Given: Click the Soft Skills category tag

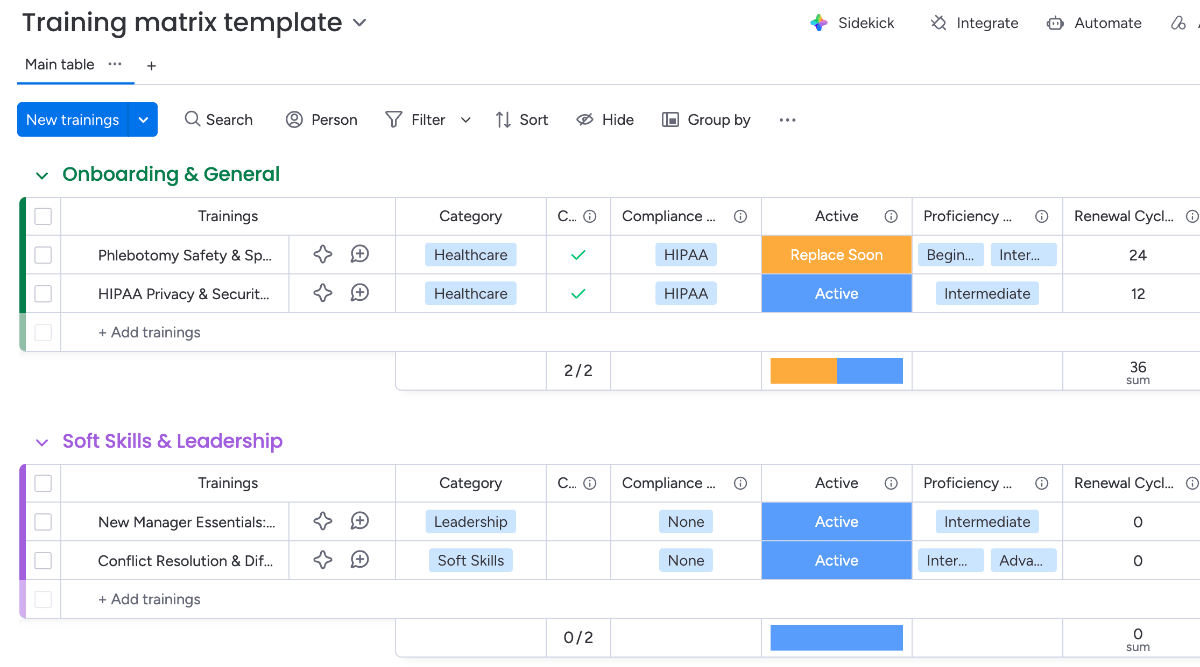Looking at the screenshot, I should (471, 561).
